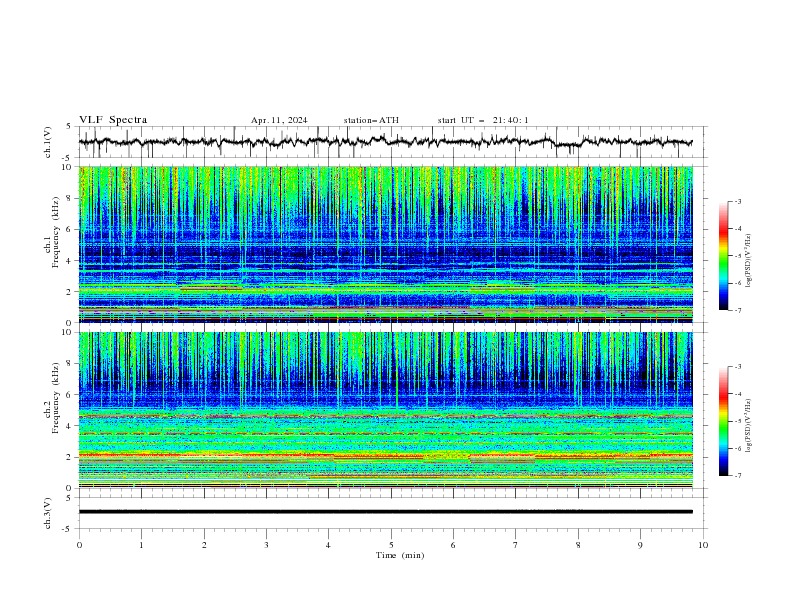Click the ch.1 spectrogram color bar
The height and width of the screenshot is (612, 792).
[x=723, y=256]
